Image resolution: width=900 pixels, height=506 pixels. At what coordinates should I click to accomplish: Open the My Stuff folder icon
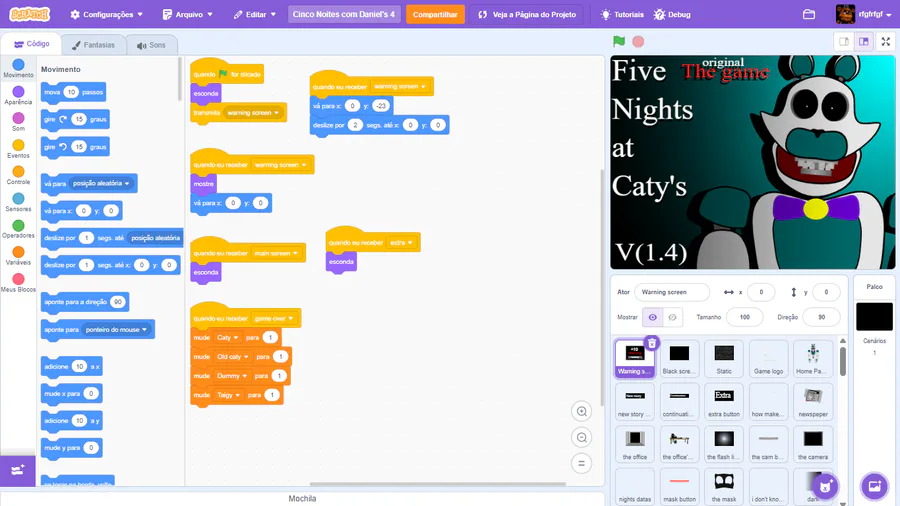tap(809, 14)
